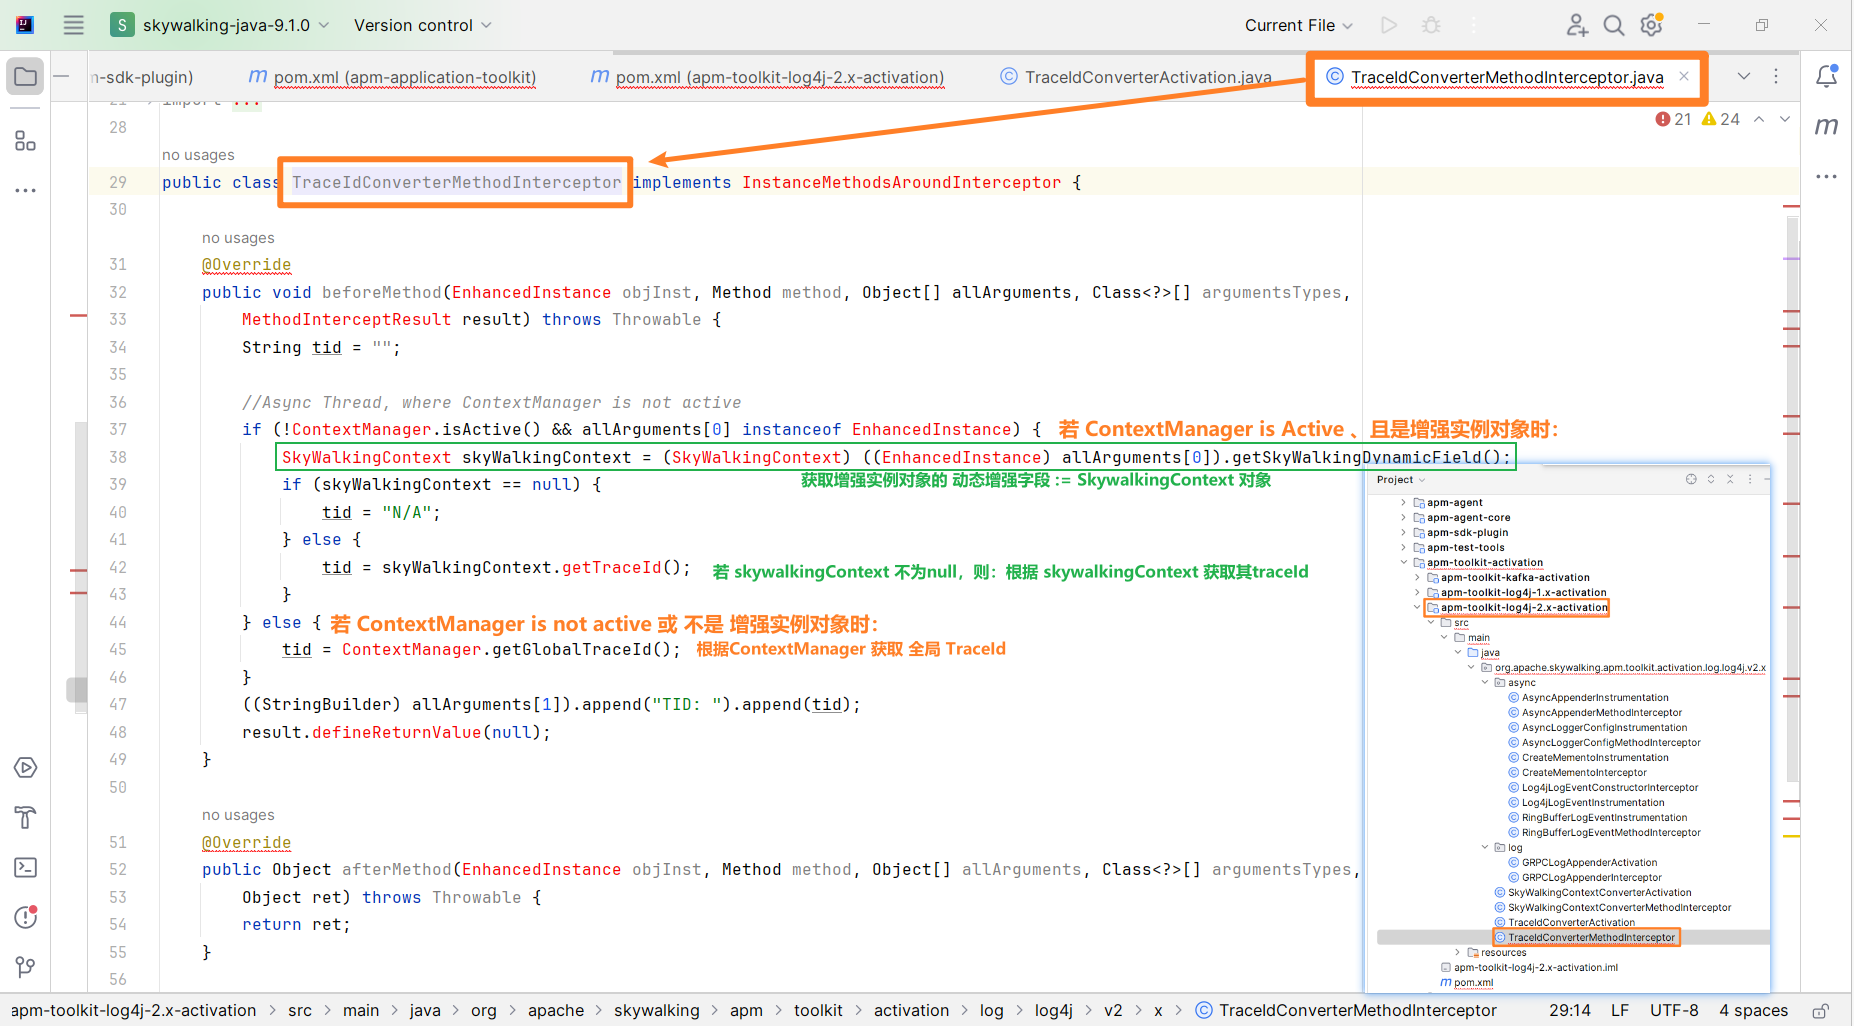
Task: Open line separator LF selector
Action: (1620, 1011)
